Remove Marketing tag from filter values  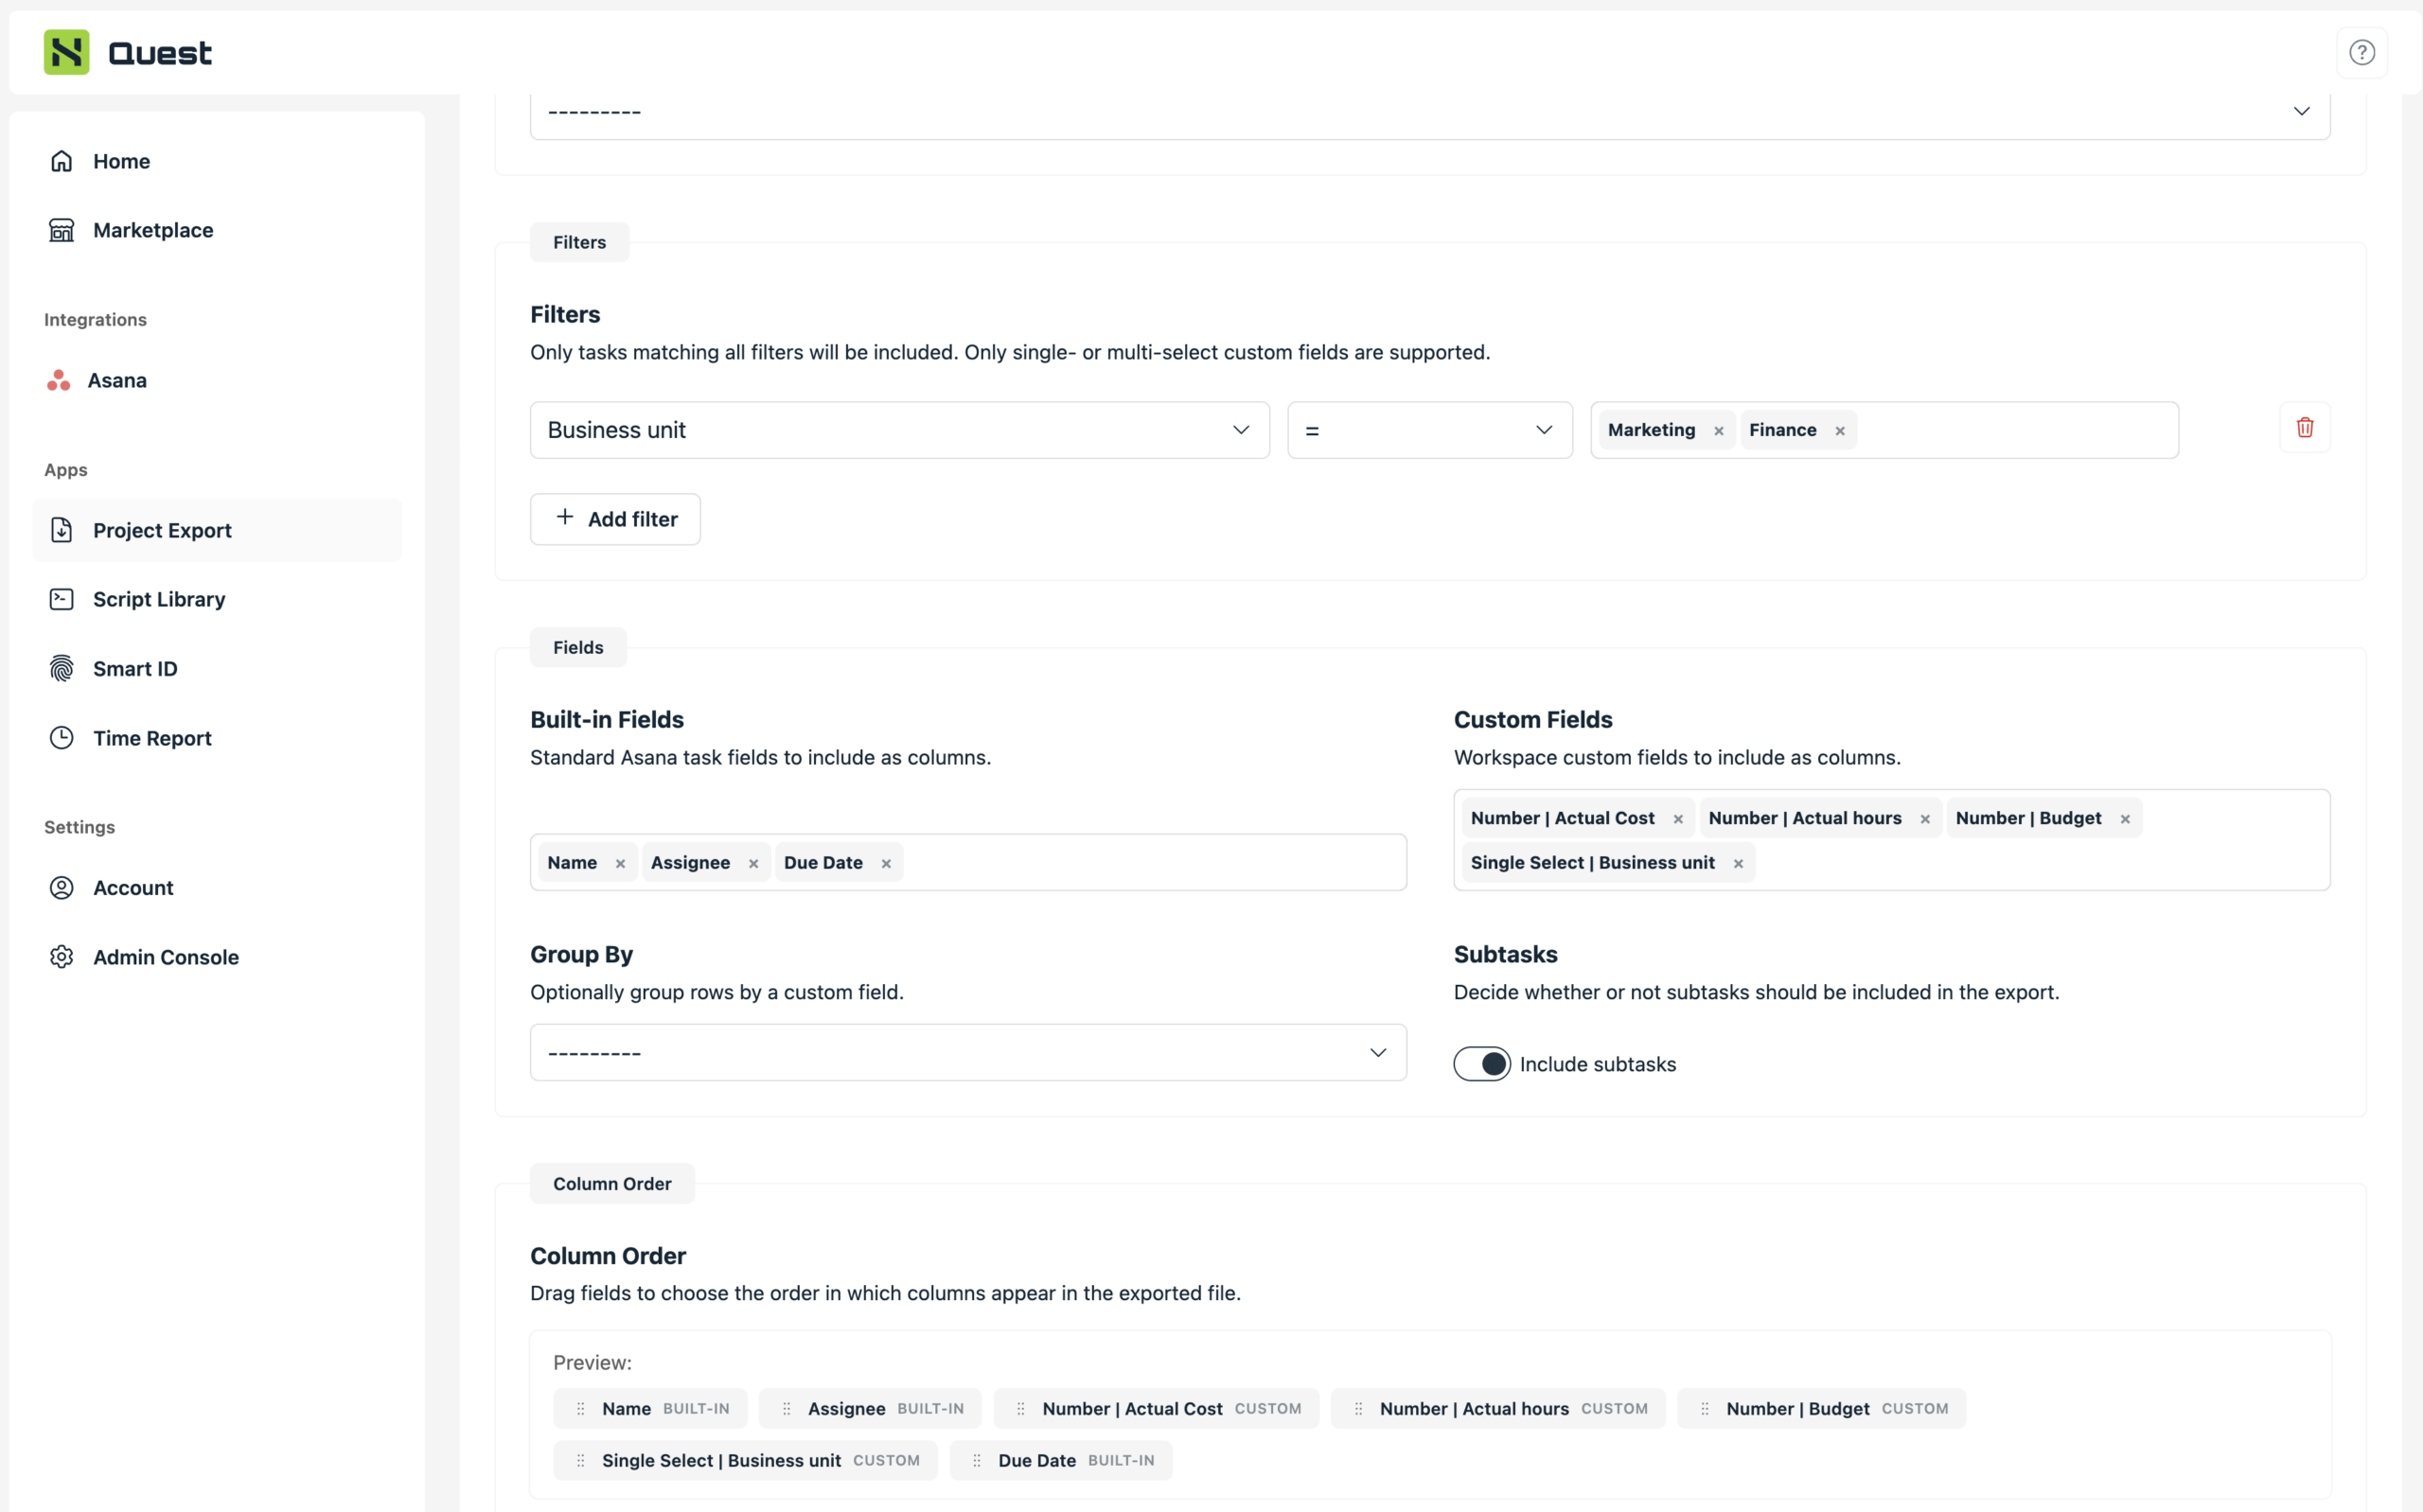1718,431
